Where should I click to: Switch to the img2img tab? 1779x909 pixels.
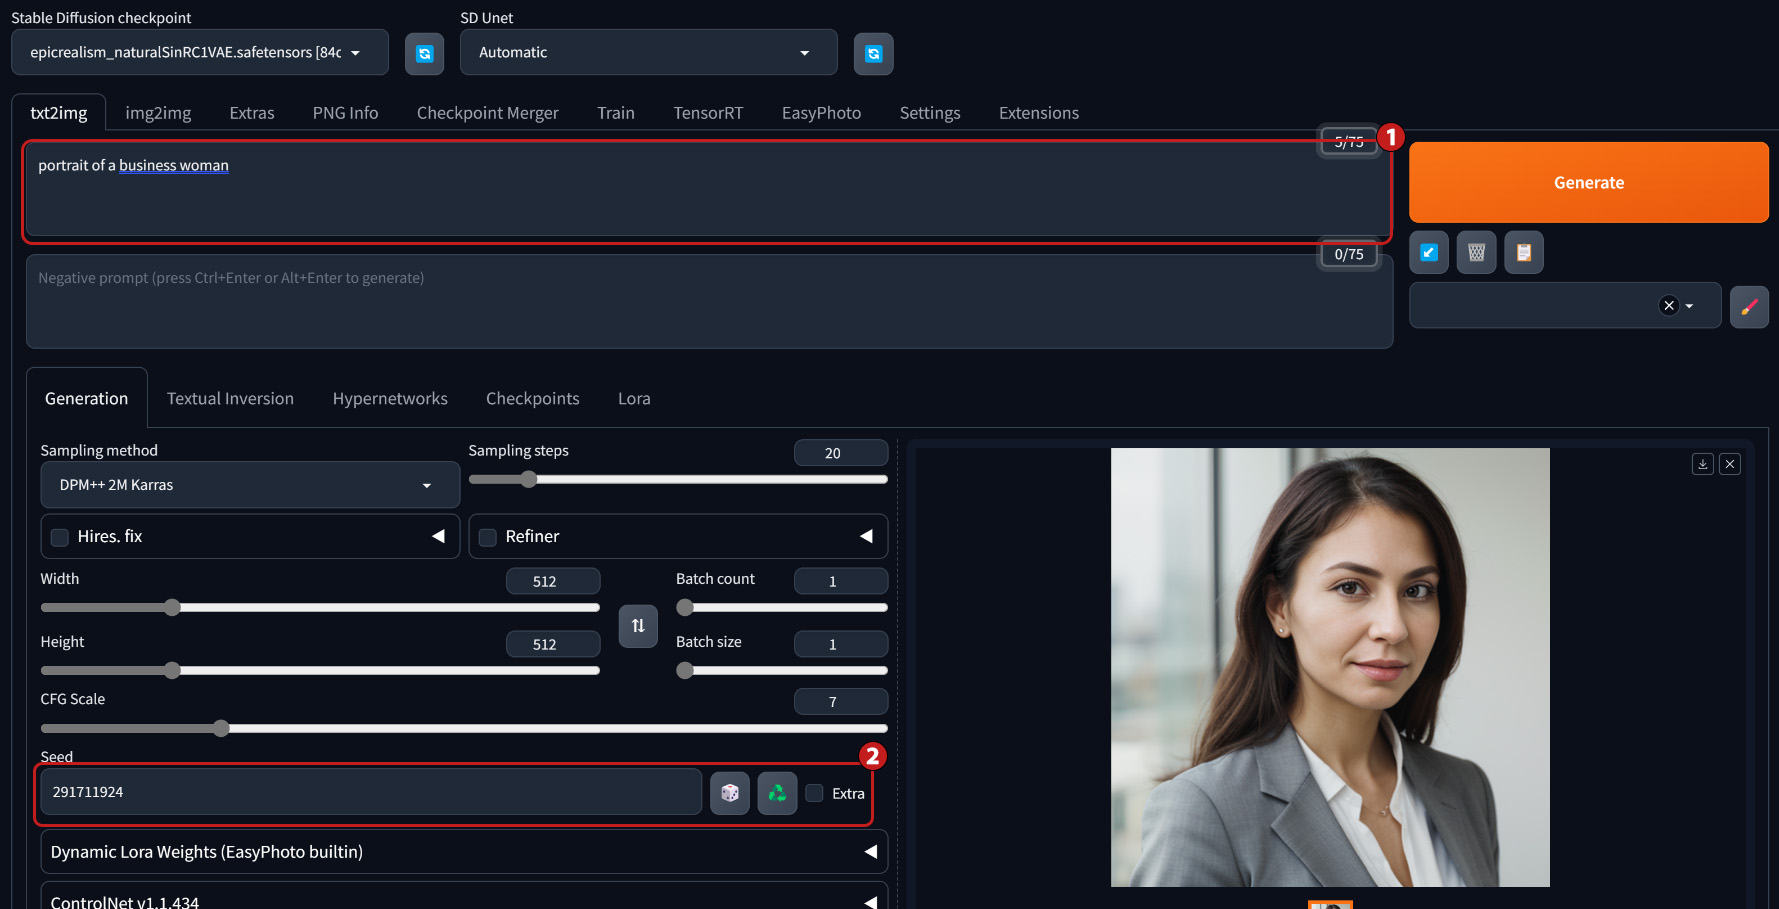(x=158, y=113)
